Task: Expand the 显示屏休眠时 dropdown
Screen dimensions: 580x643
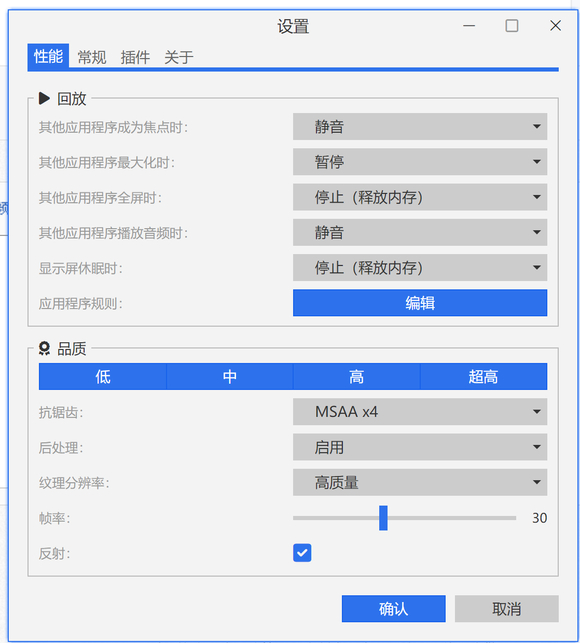Action: point(420,267)
